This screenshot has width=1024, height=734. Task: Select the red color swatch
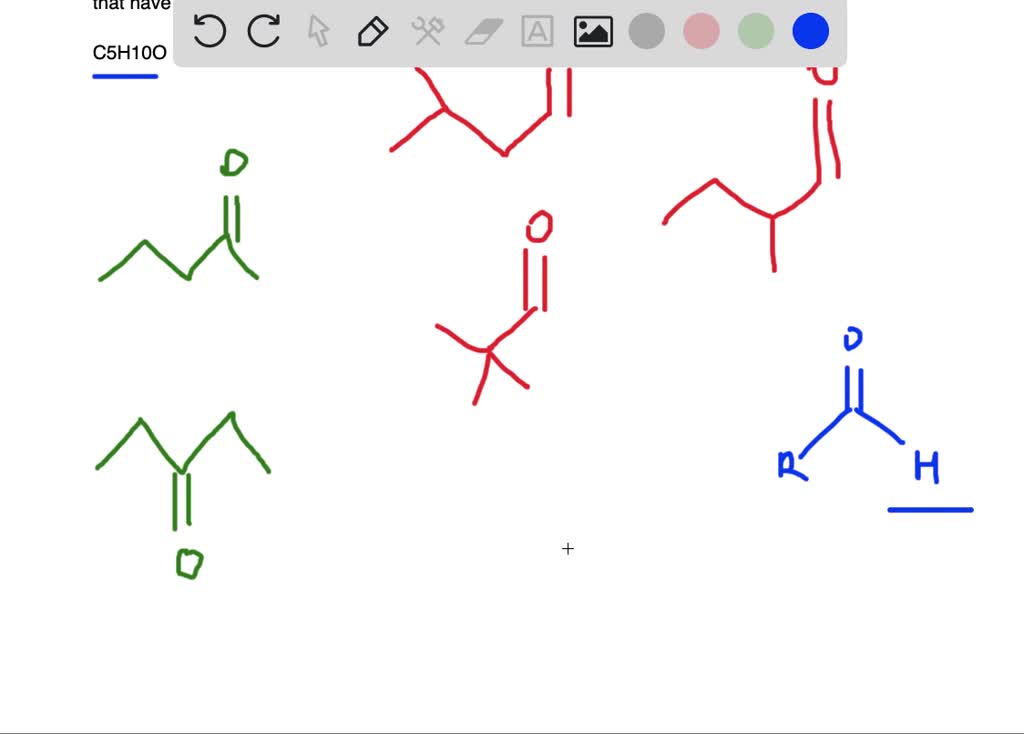click(x=700, y=31)
